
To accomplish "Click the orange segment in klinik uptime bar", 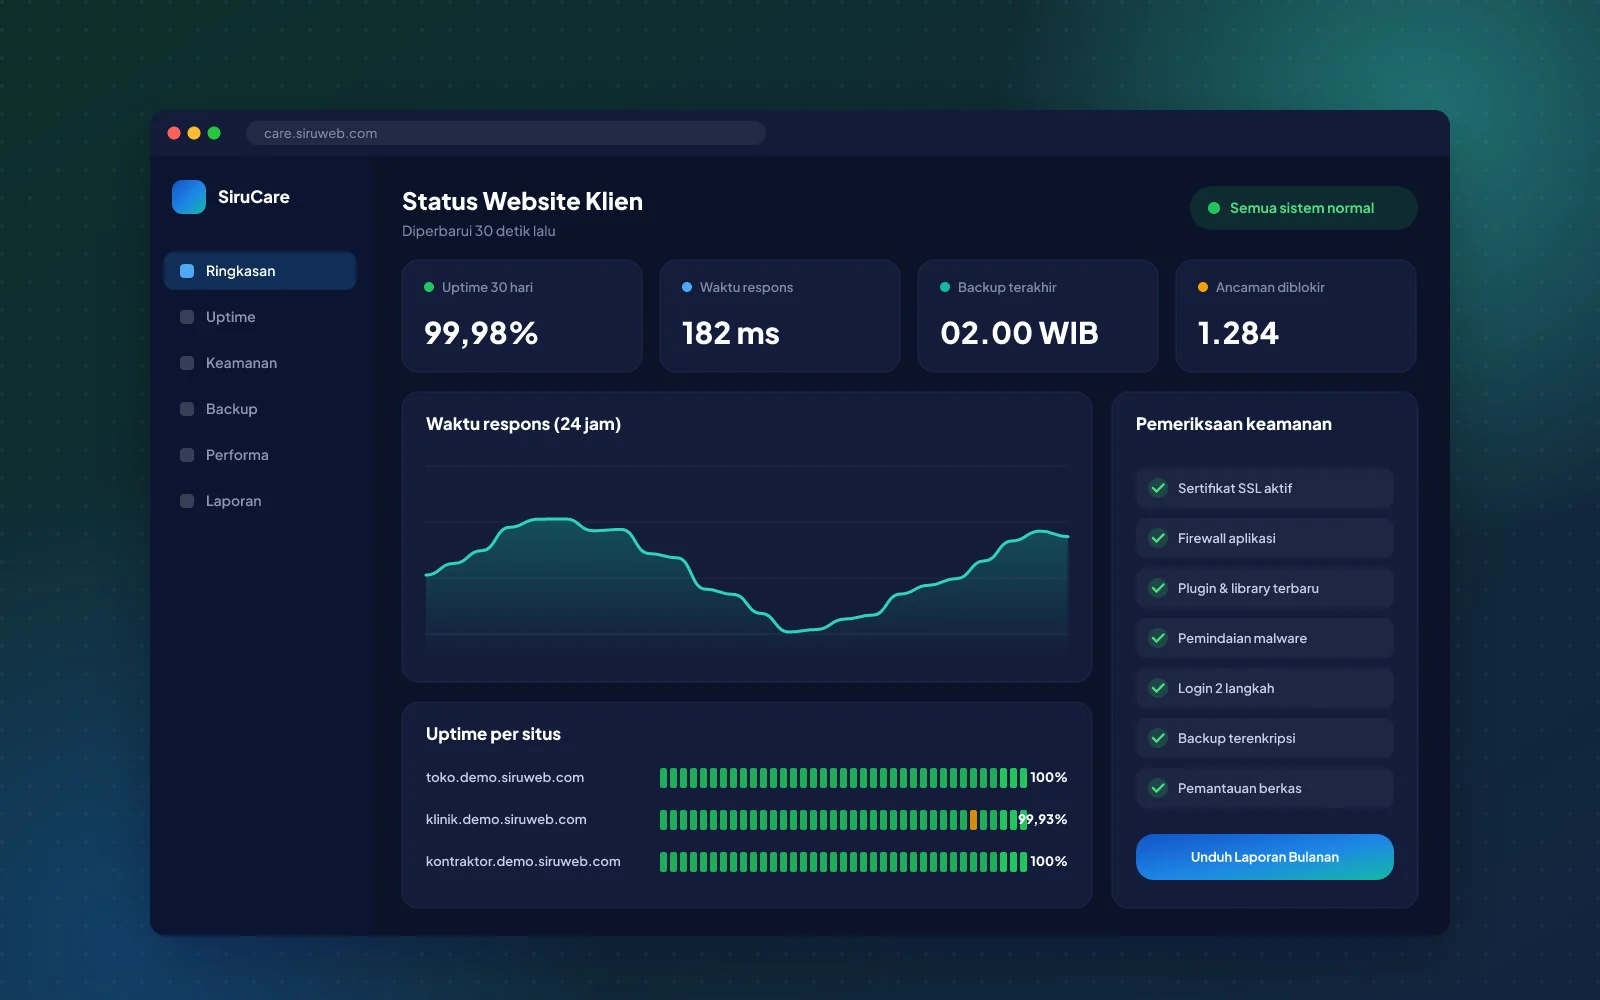I will (x=973, y=820).
